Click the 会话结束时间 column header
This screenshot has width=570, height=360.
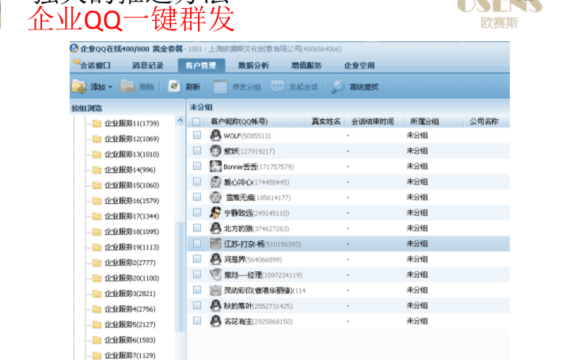tap(373, 121)
